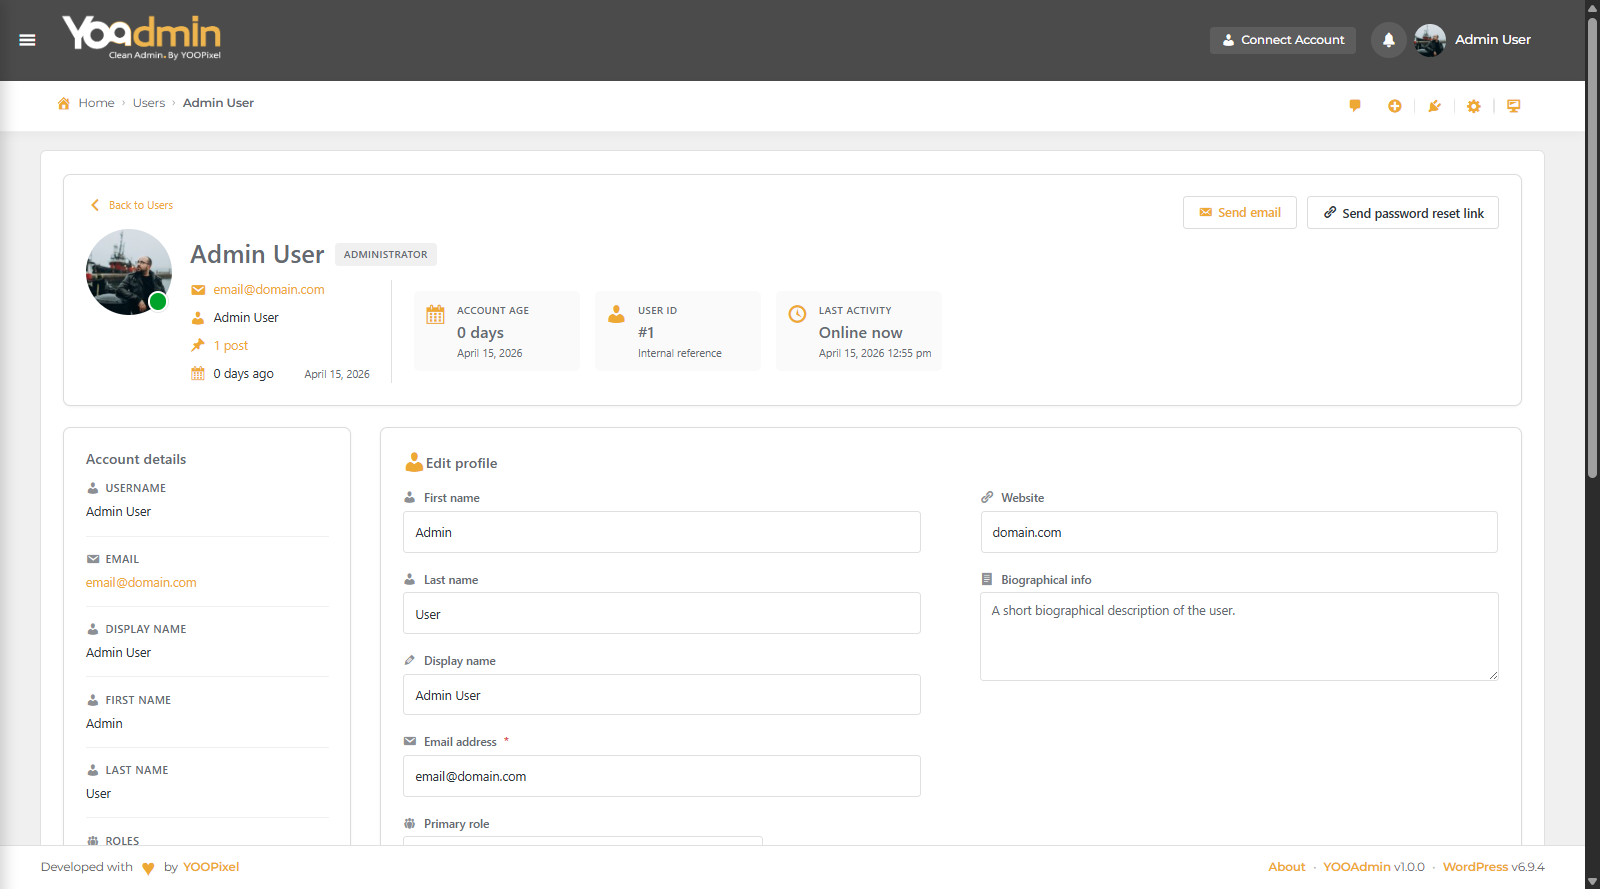Image resolution: width=1600 pixels, height=889 pixels.
Task: Click the Online now status text
Action: pyautogui.click(x=861, y=333)
